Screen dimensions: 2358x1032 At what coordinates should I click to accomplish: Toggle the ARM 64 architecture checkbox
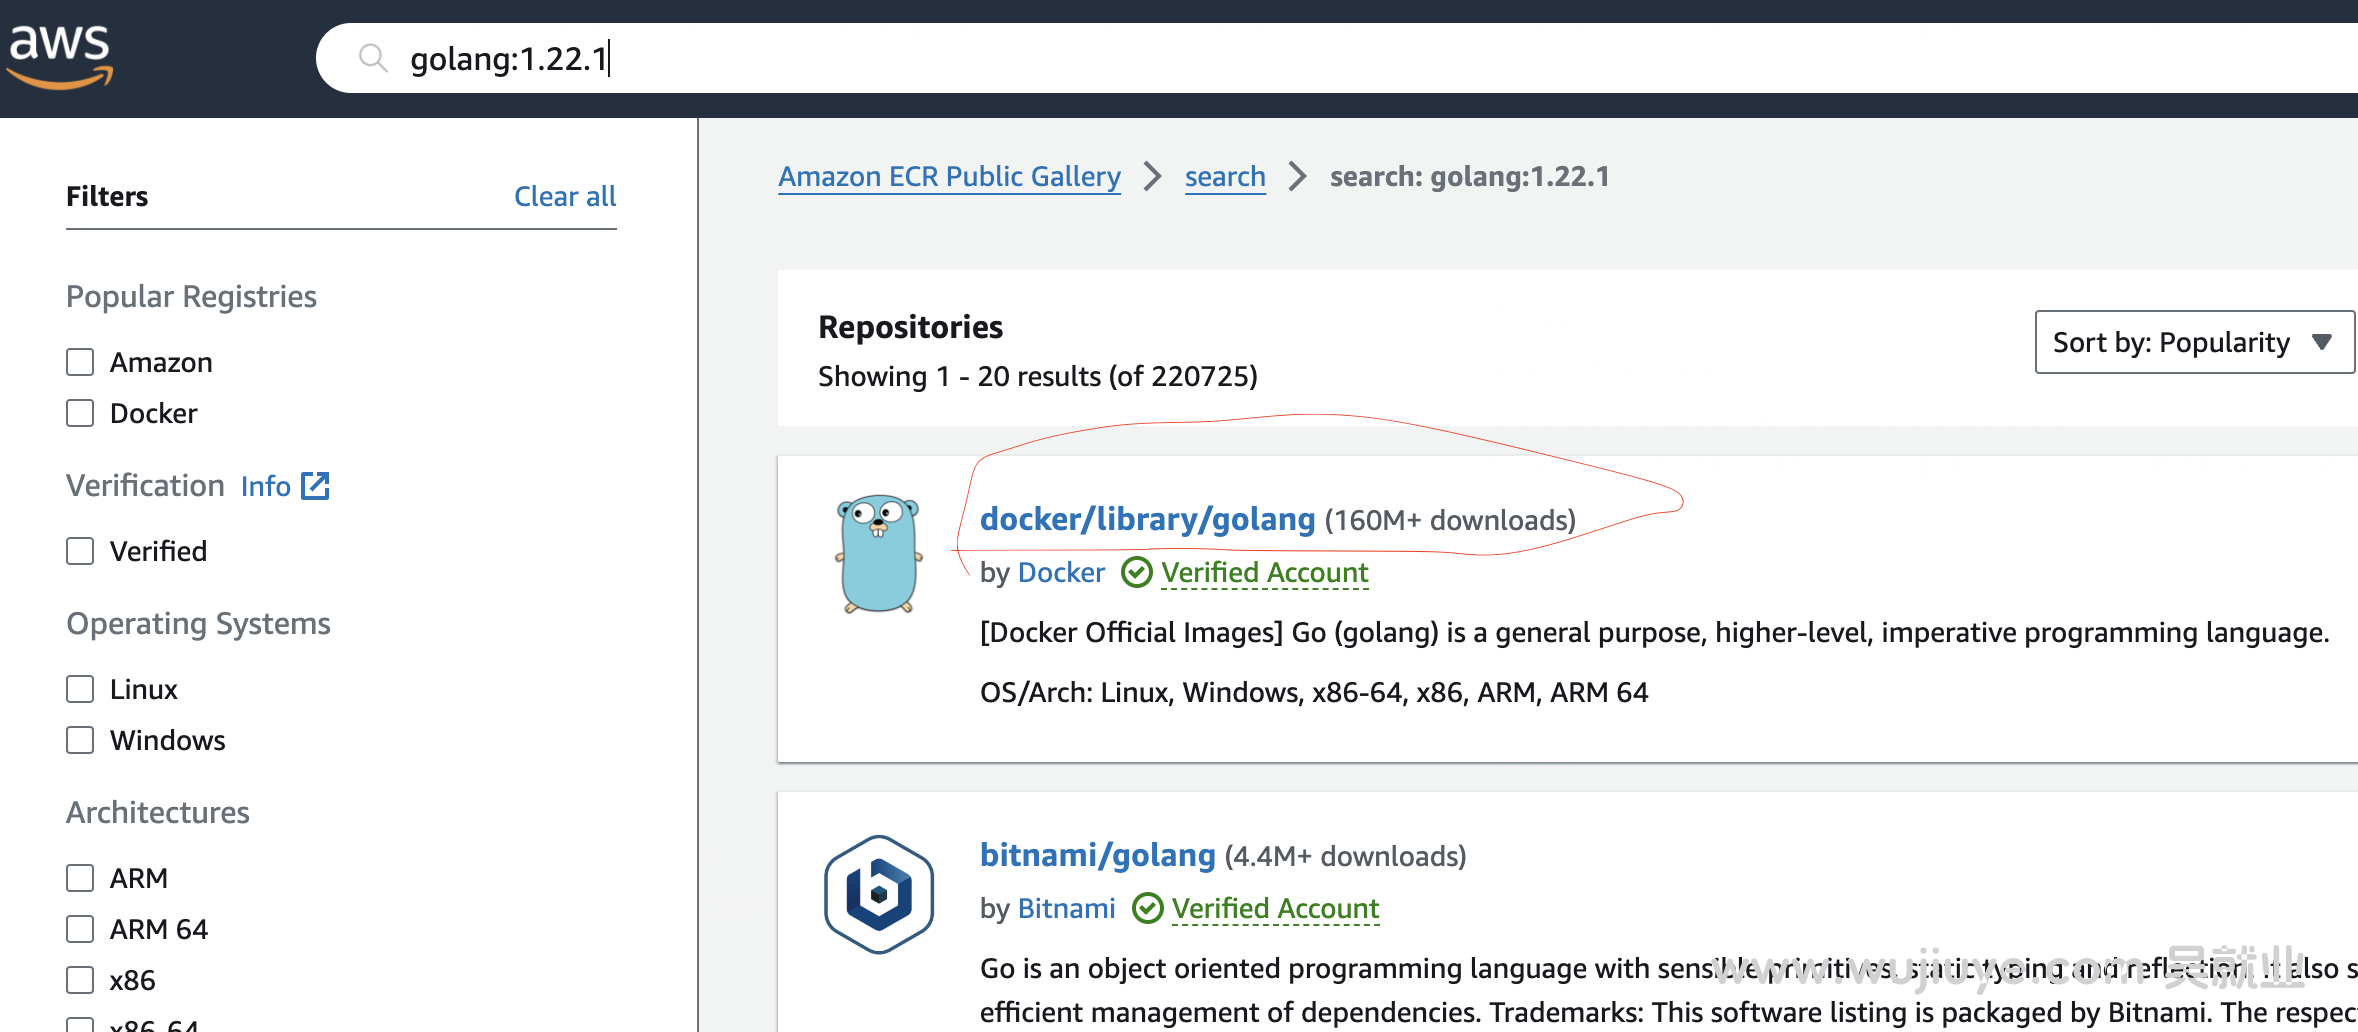(x=80, y=929)
